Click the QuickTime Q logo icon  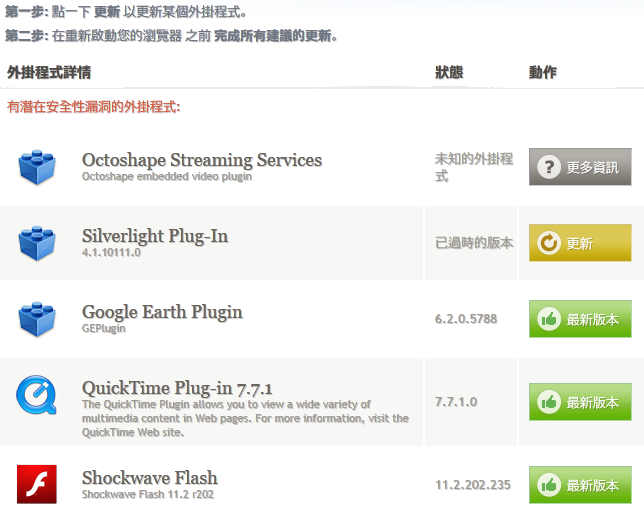[36, 395]
